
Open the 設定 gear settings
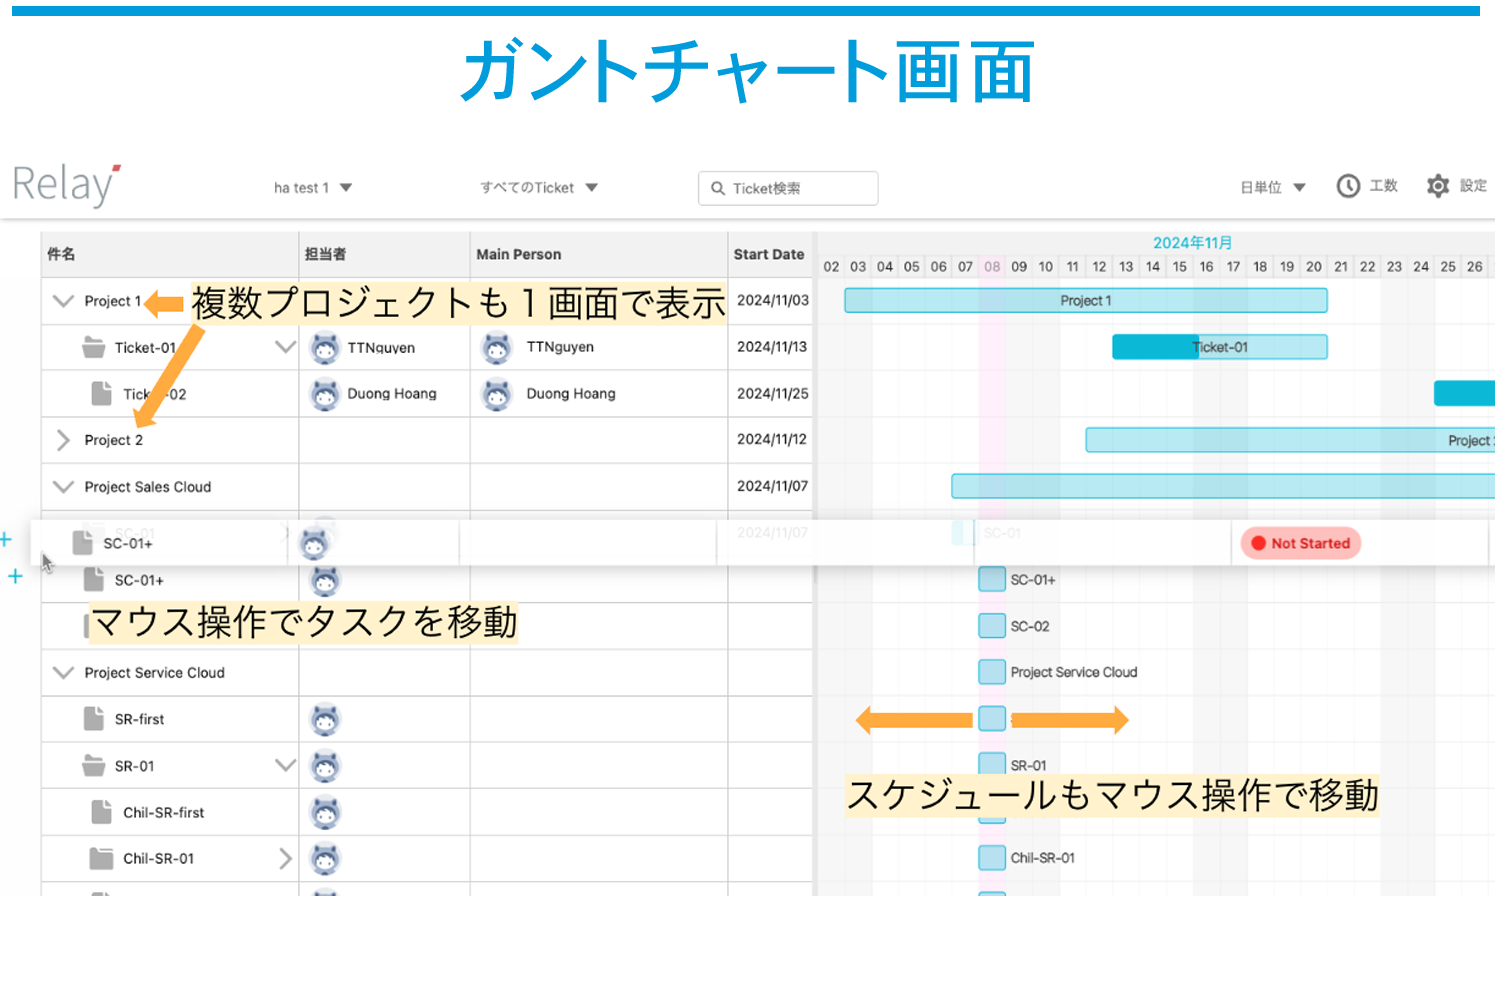(1438, 186)
